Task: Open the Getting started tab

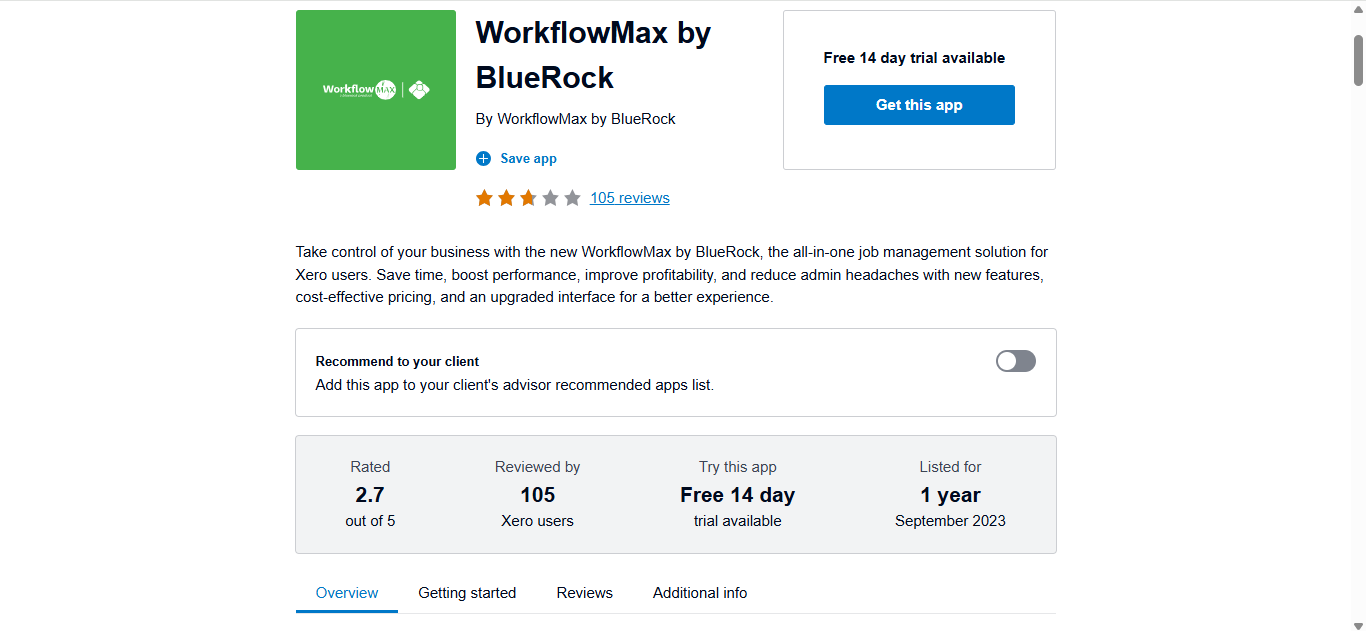Action: point(467,592)
